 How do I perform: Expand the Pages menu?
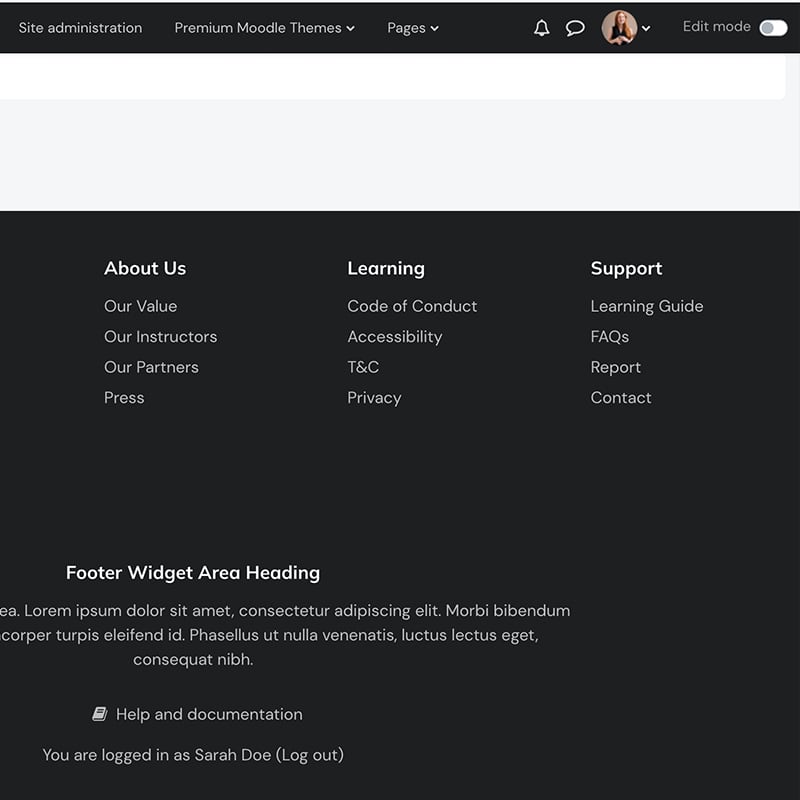(412, 28)
